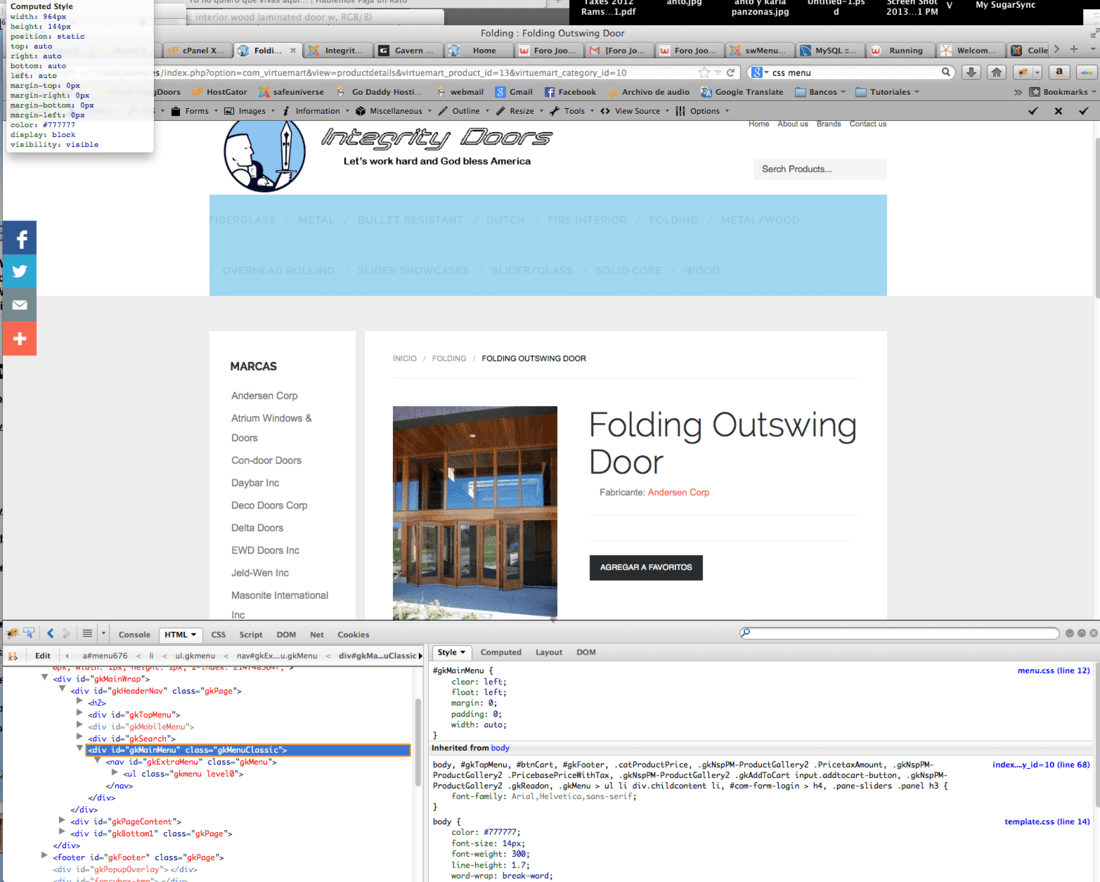
Task: Select gkMainMenu div row in HTML tree
Action: coord(248,750)
